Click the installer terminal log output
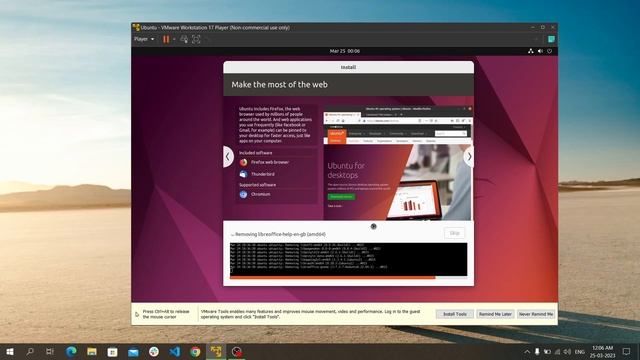The width and height of the screenshot is (640, 360). click(x=349, y=259)
